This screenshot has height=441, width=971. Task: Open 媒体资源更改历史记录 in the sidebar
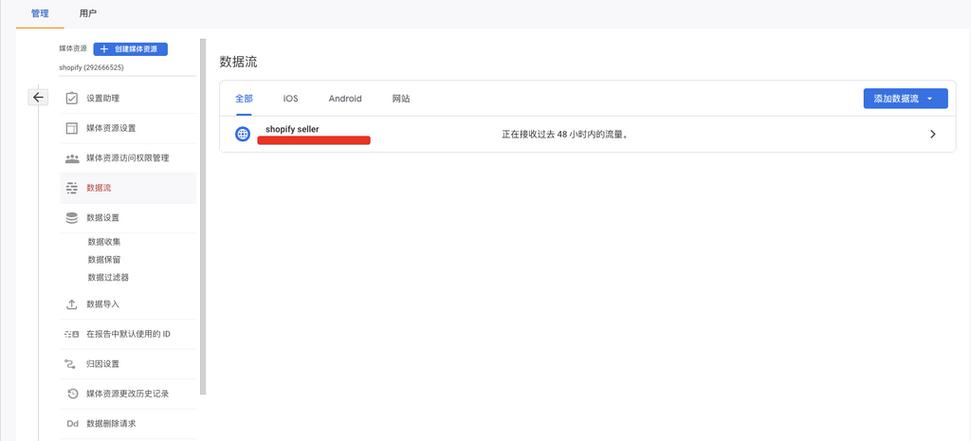(128, 394)
